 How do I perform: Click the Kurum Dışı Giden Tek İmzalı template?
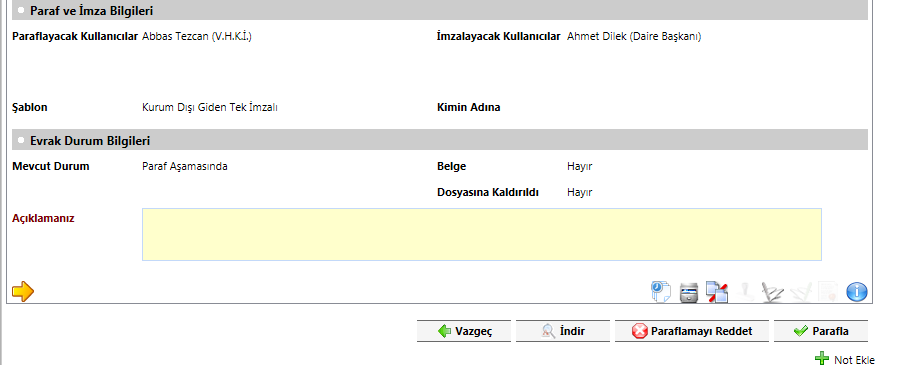pyautogui.click(x=210, y=107)
